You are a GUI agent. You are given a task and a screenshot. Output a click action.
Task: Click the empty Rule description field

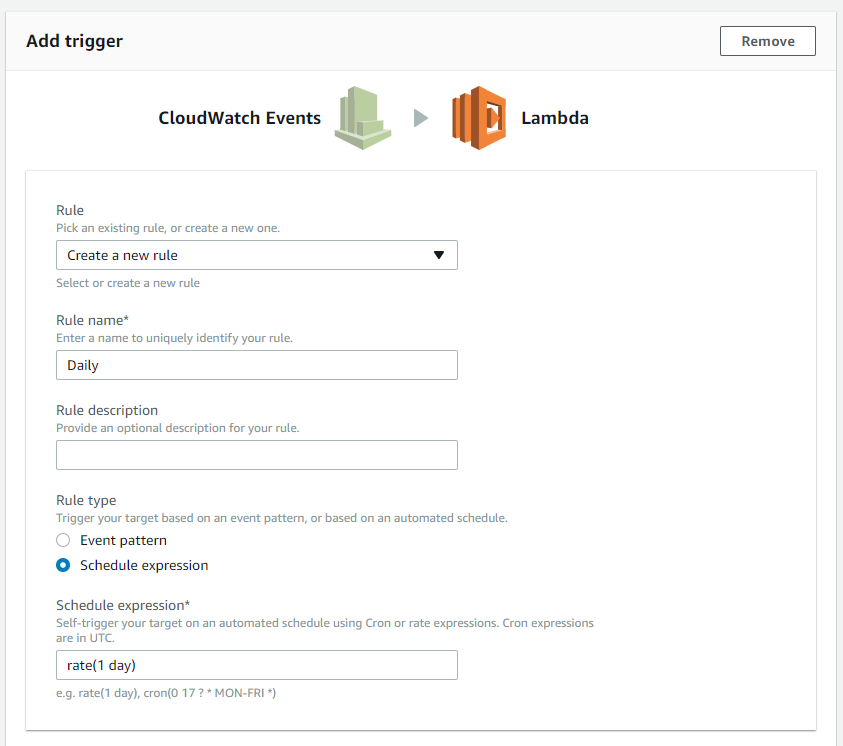(257, 455)
